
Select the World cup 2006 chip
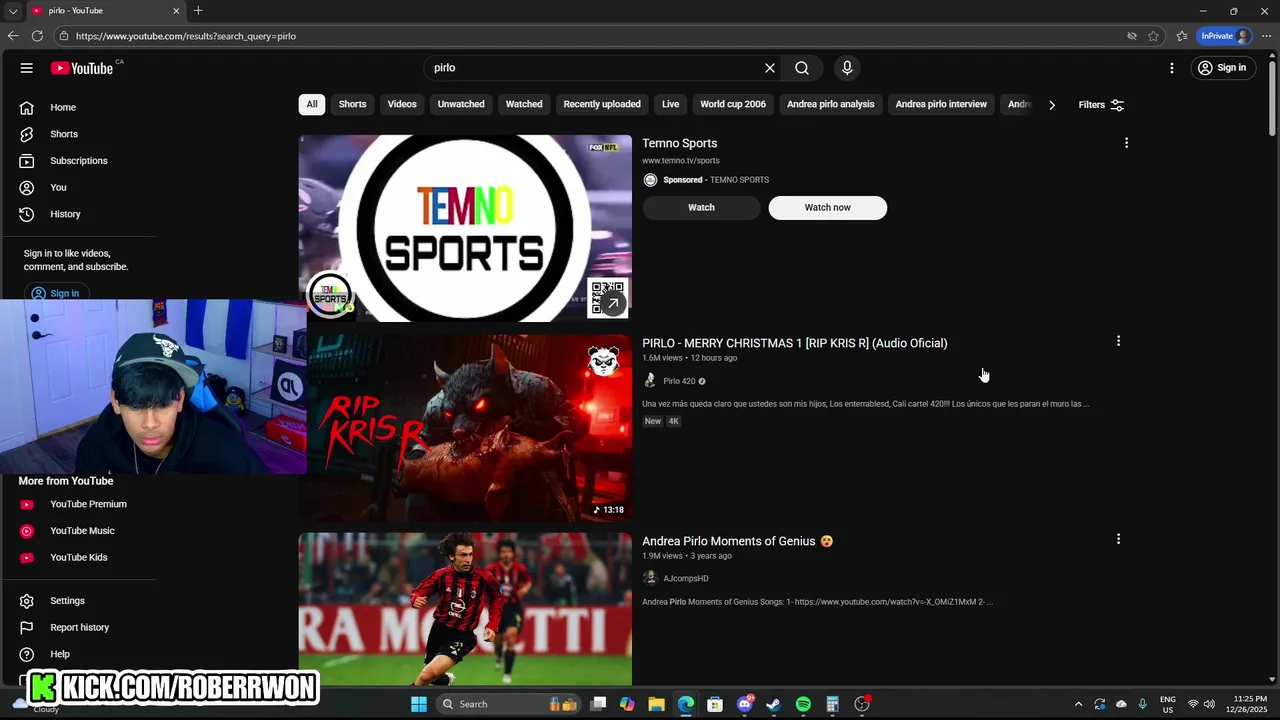point(733,104)
